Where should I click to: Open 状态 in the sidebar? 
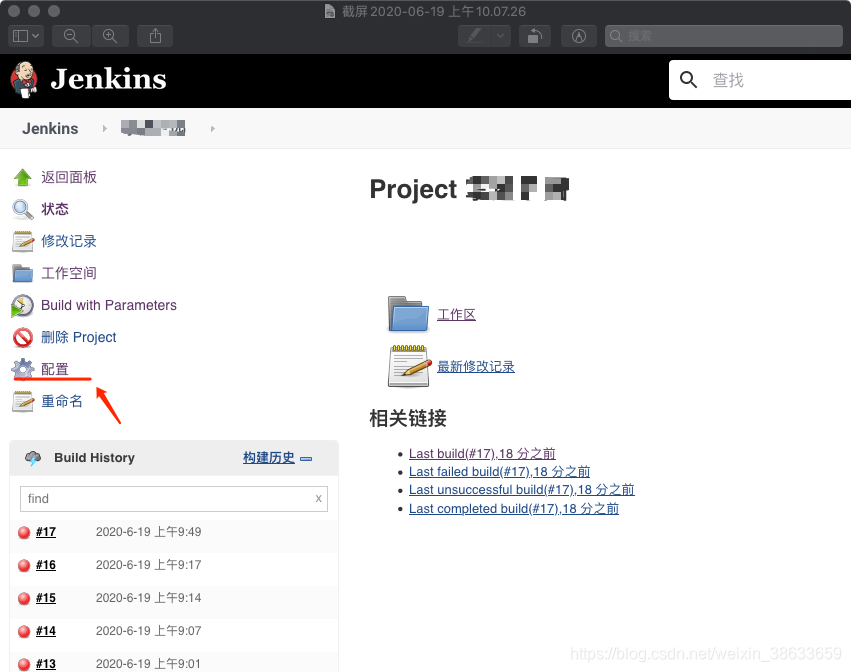[x=55, y=209]
